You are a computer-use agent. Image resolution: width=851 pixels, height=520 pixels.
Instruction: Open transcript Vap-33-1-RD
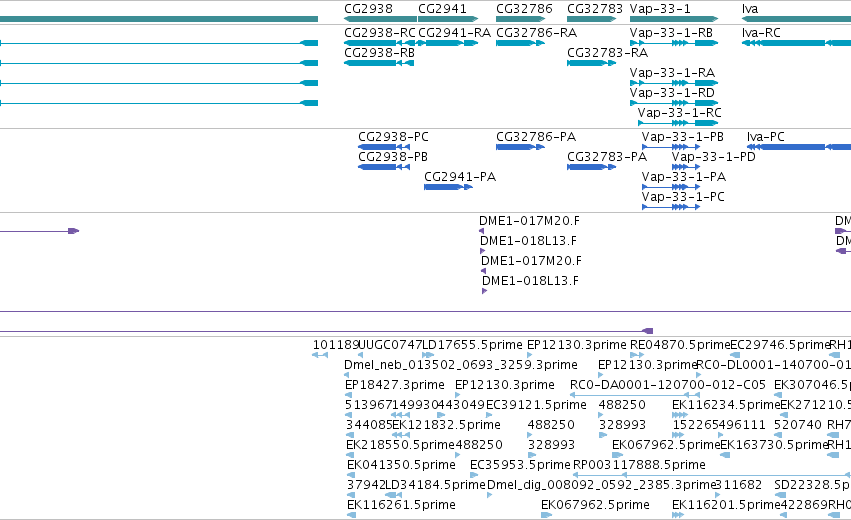[674, 103]
